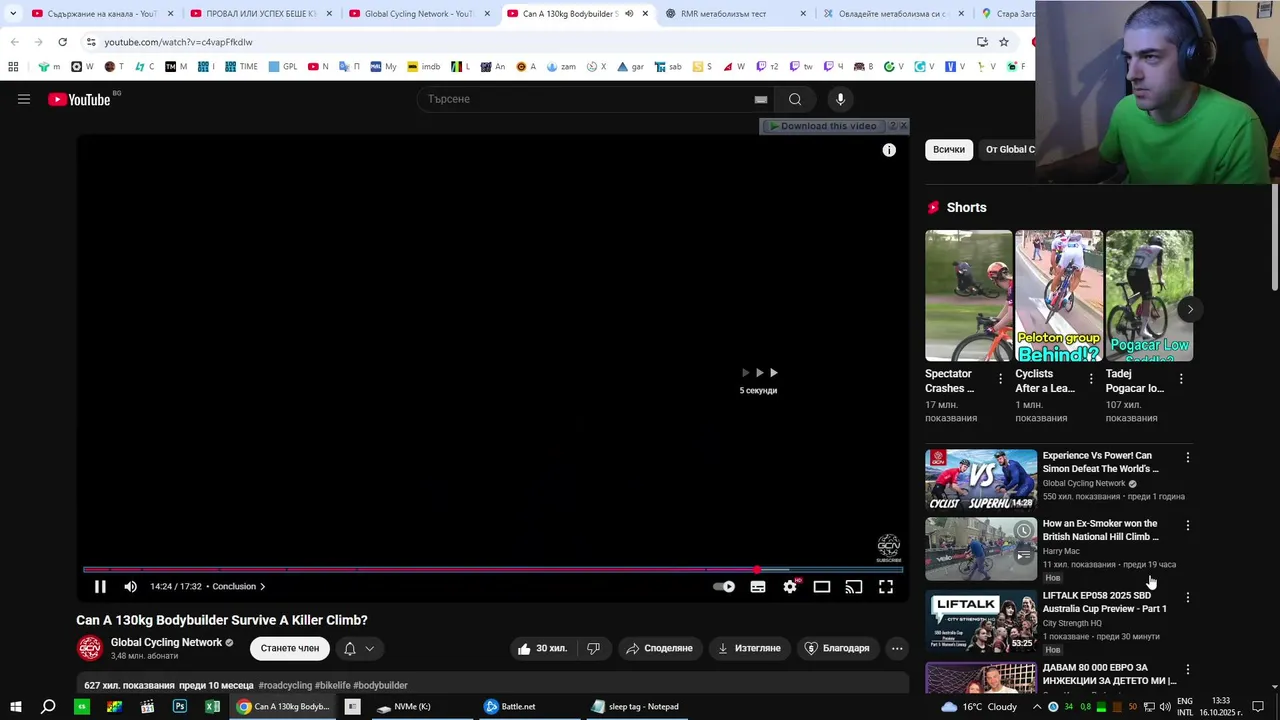This screenshot has width=1280, height=720.
Task: Select the 'Всички' filter chip
Action: coord(949,150)
